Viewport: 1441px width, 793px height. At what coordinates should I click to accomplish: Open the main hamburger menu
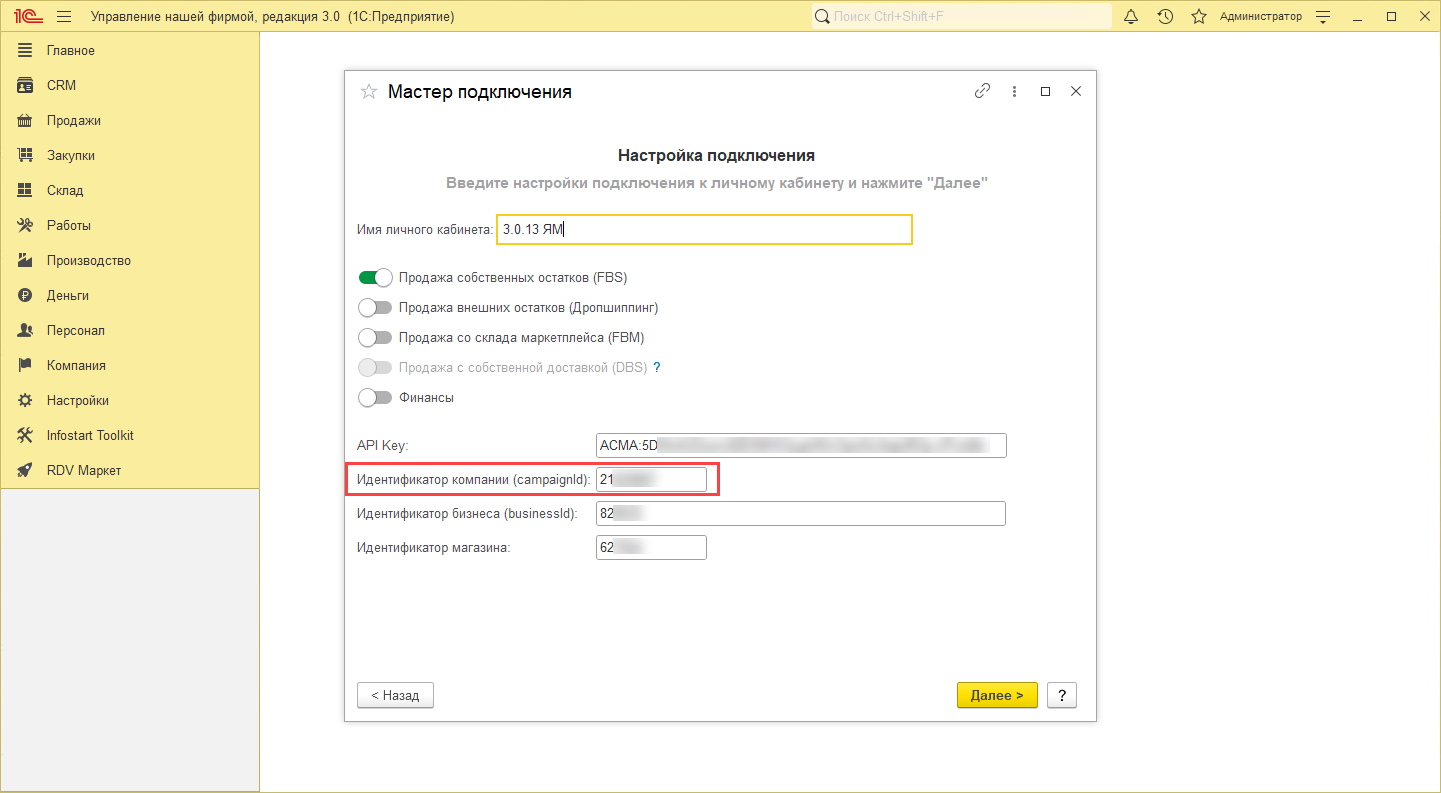coord(64,16)
